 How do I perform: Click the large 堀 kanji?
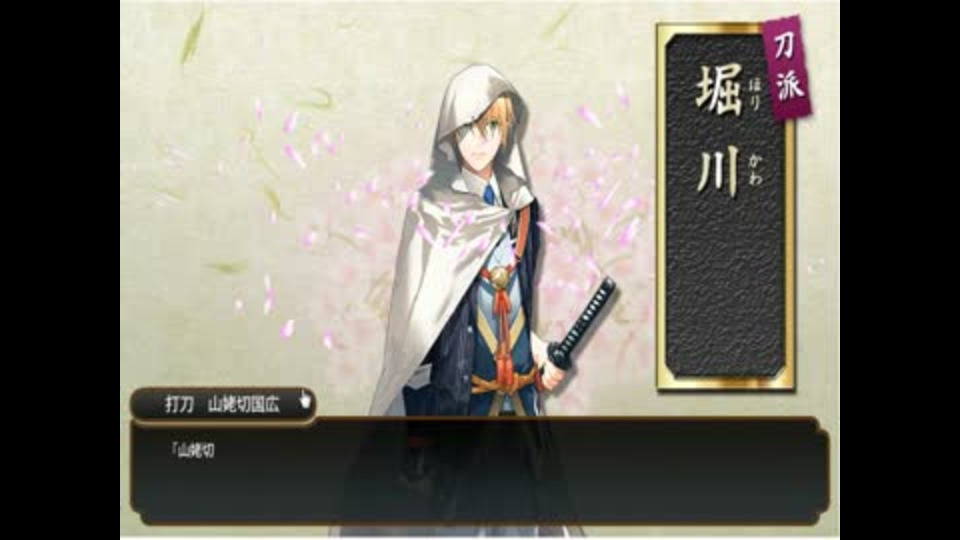(x=718, y=90)
